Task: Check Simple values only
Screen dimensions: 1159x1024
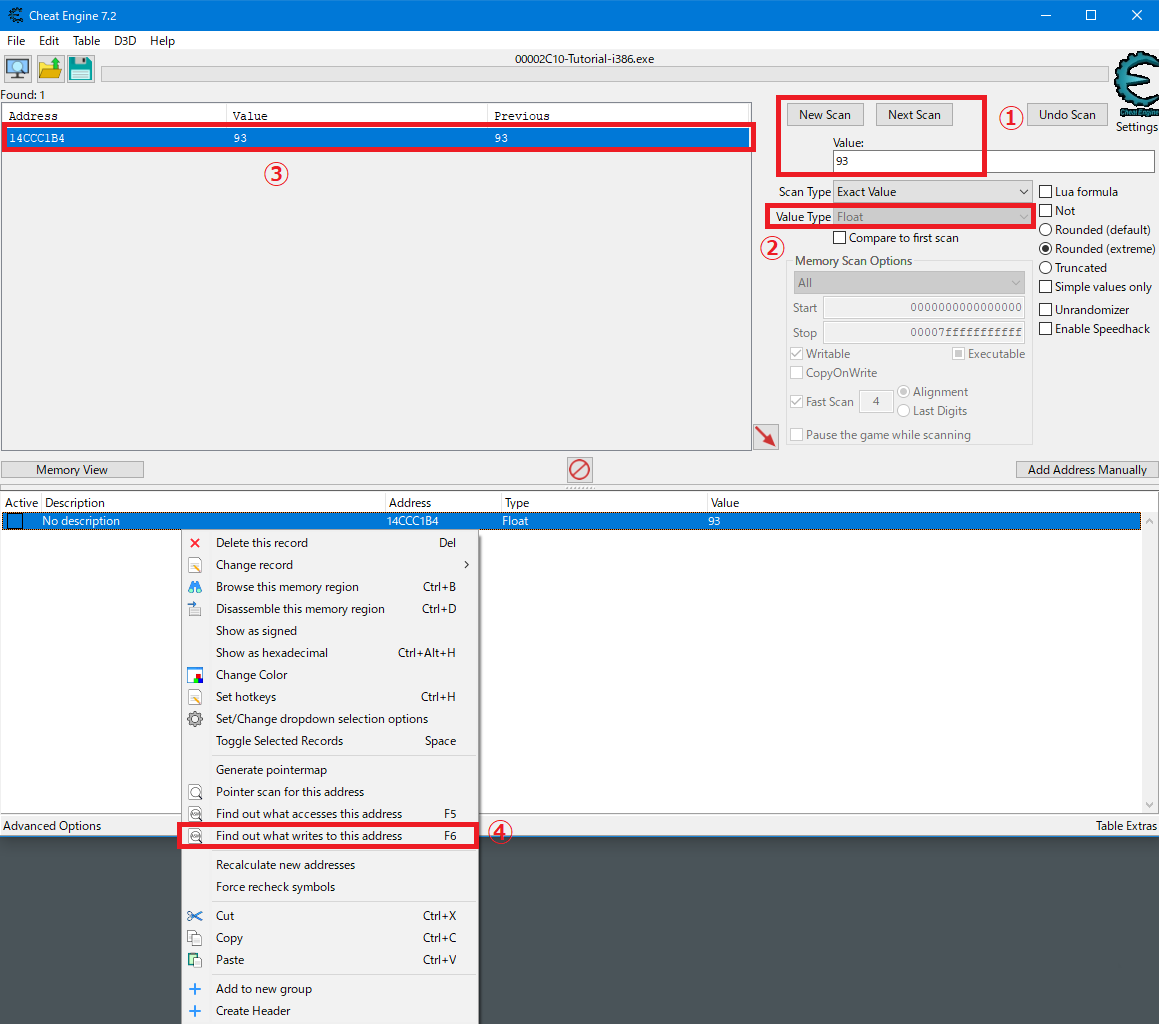Action: [1045, 287]
